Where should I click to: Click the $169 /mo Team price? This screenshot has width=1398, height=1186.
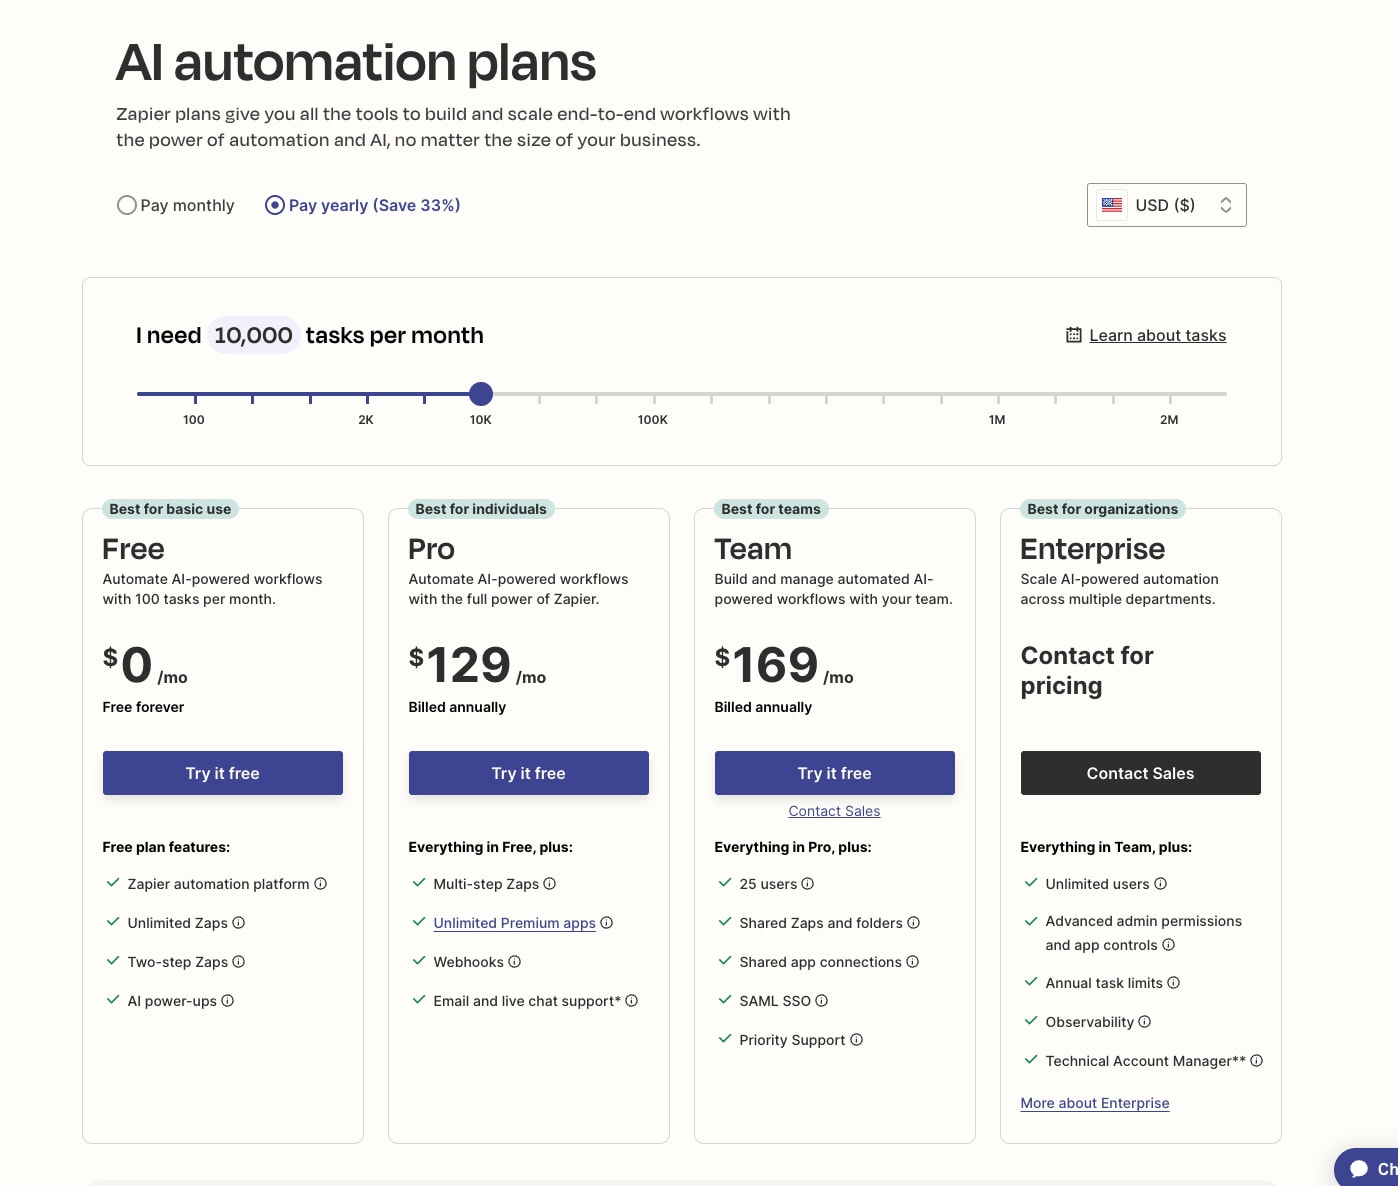coord(784,666)
